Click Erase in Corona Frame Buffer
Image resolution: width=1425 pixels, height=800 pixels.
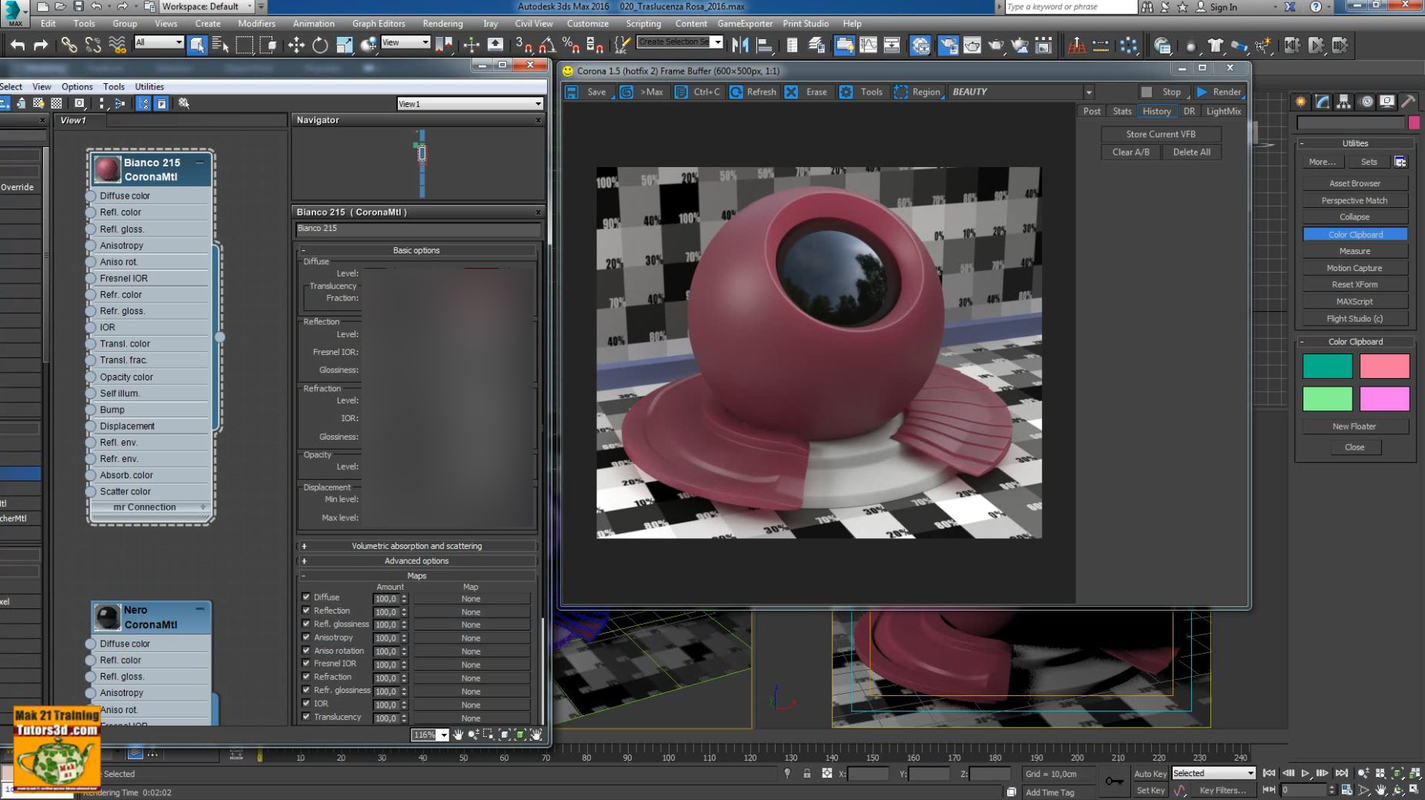click(x=807, y=92)
